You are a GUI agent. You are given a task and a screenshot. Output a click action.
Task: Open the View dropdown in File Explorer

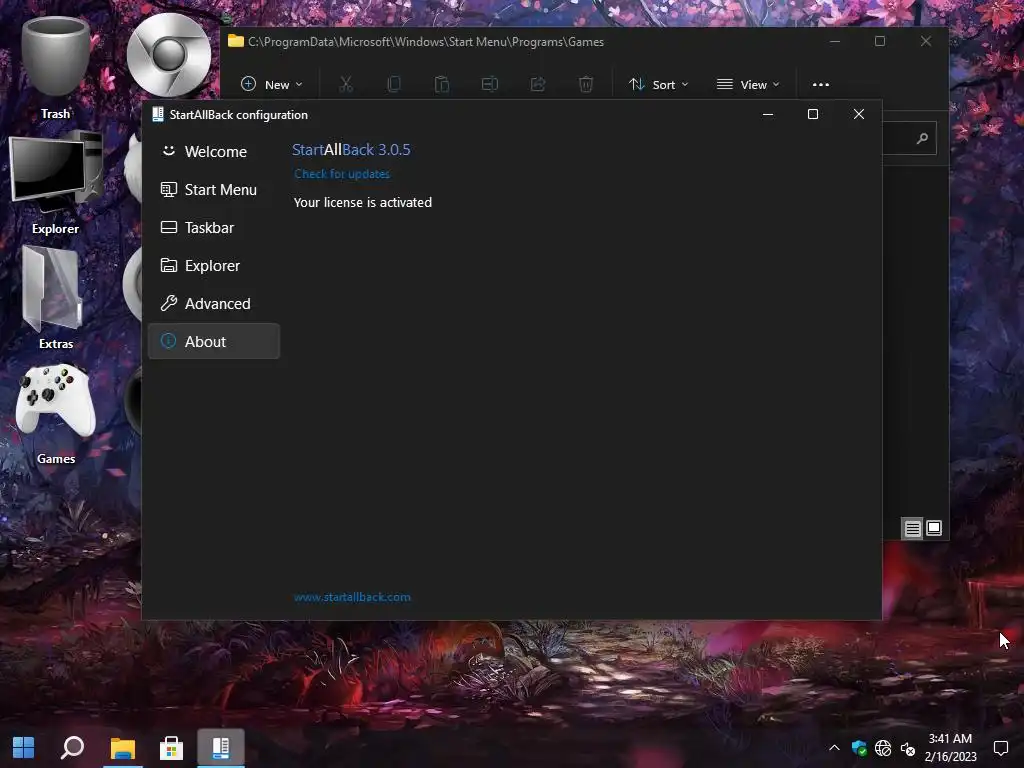[748, 84]
